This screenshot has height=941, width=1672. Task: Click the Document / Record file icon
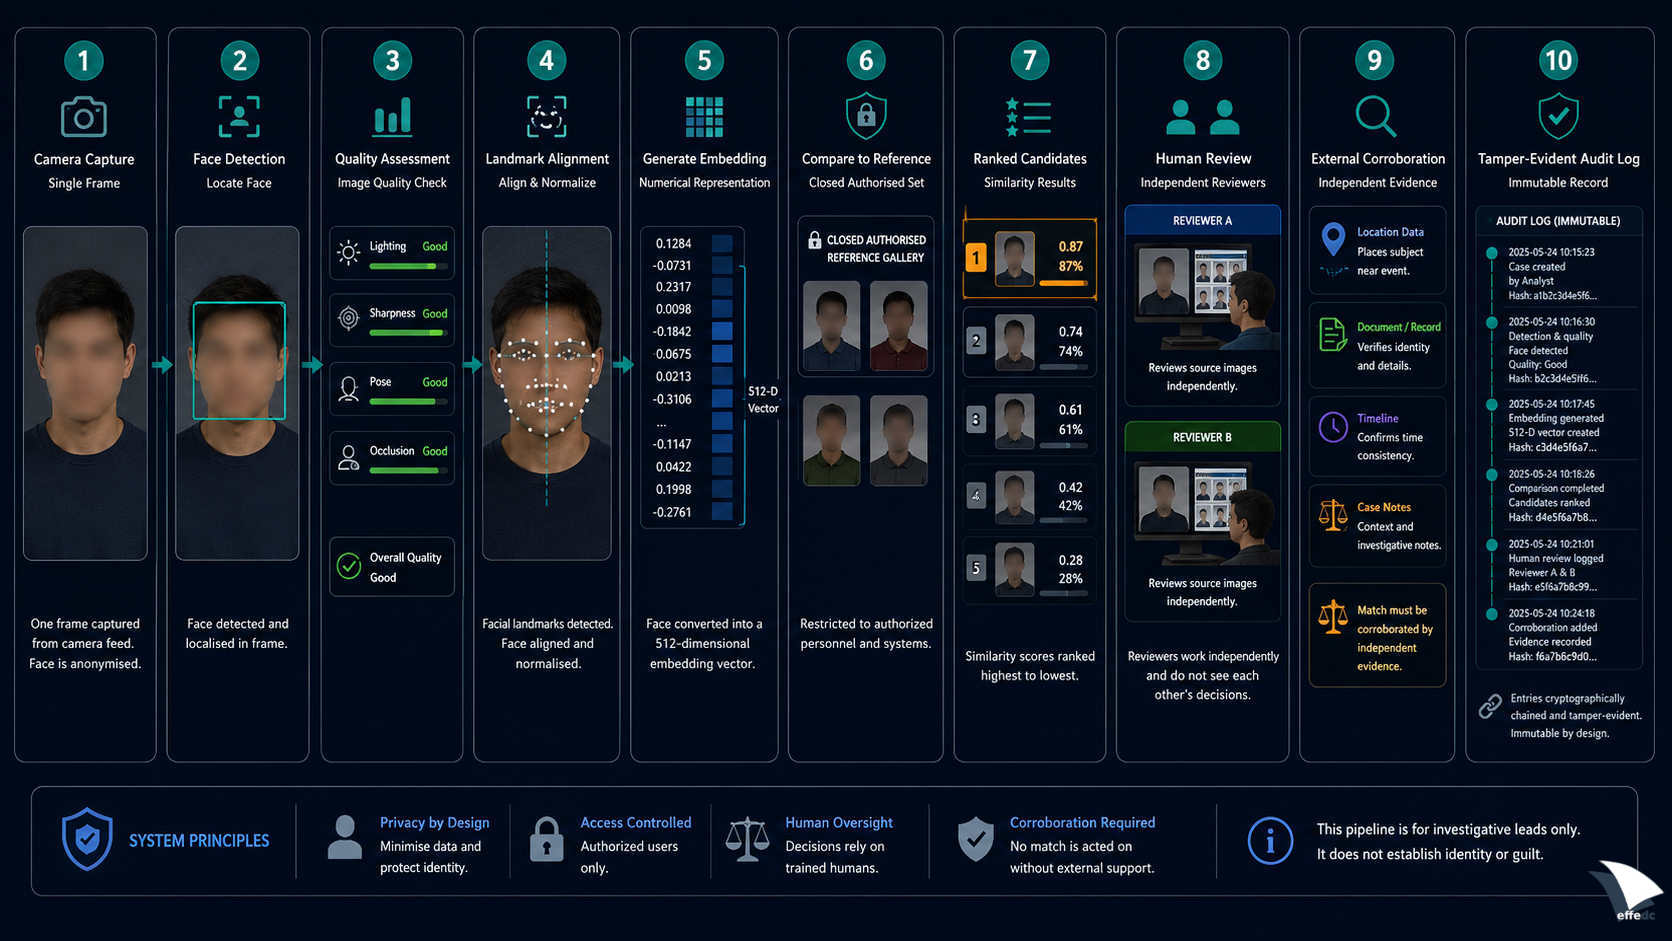(x=1333, y=335)
